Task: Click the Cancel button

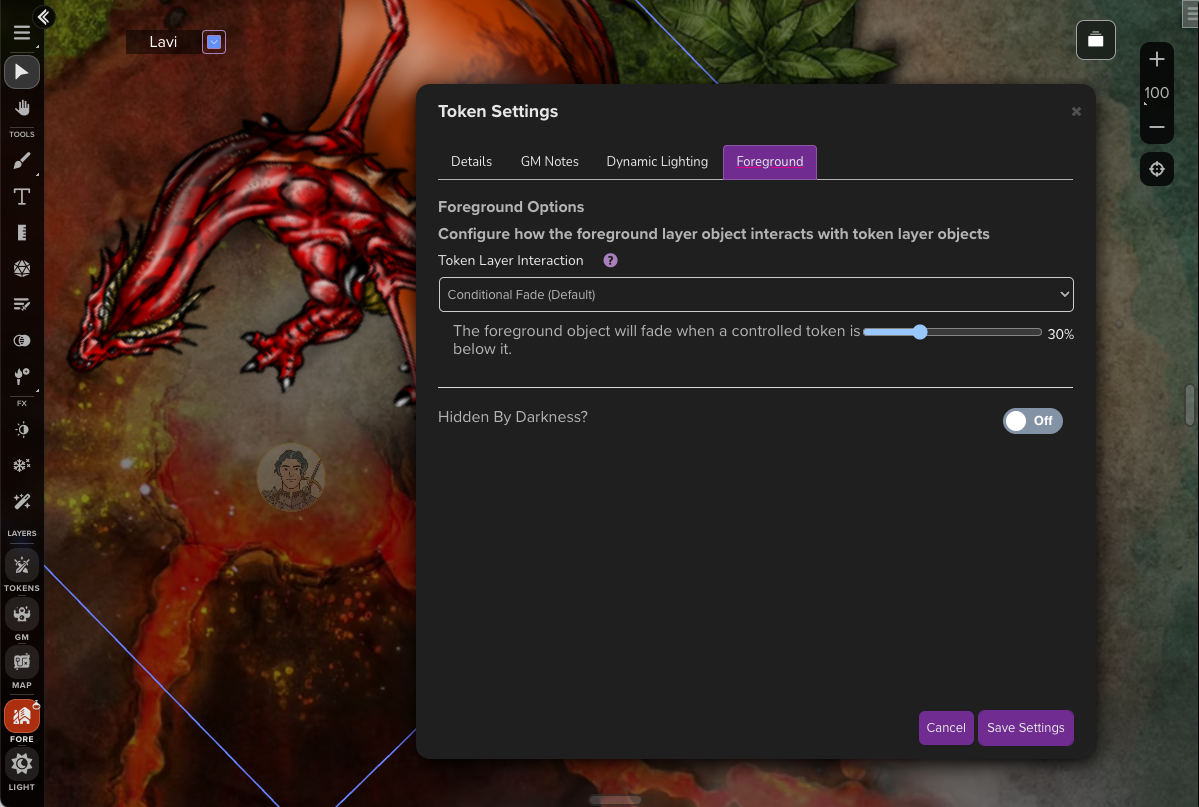Action: click(x=946, y=728)
